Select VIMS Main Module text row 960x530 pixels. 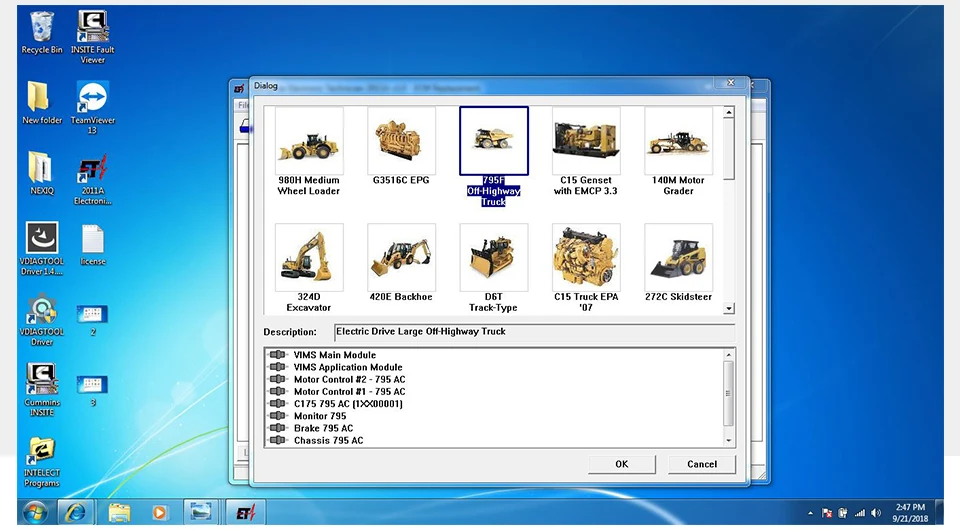[334, 355]
